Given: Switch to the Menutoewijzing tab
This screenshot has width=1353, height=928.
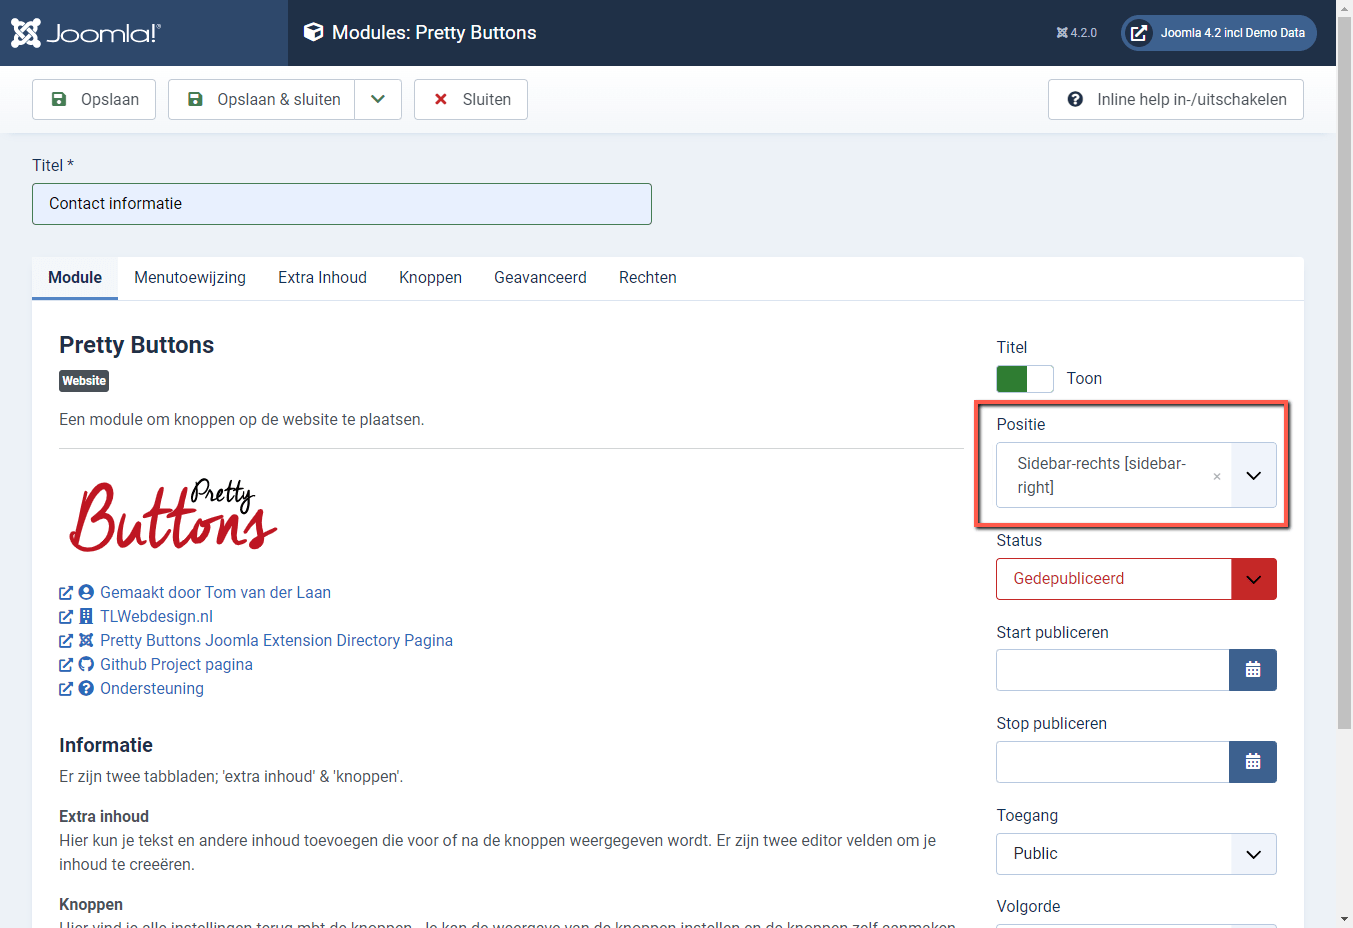Looking at the screenshot, I should tap(189, 277).
